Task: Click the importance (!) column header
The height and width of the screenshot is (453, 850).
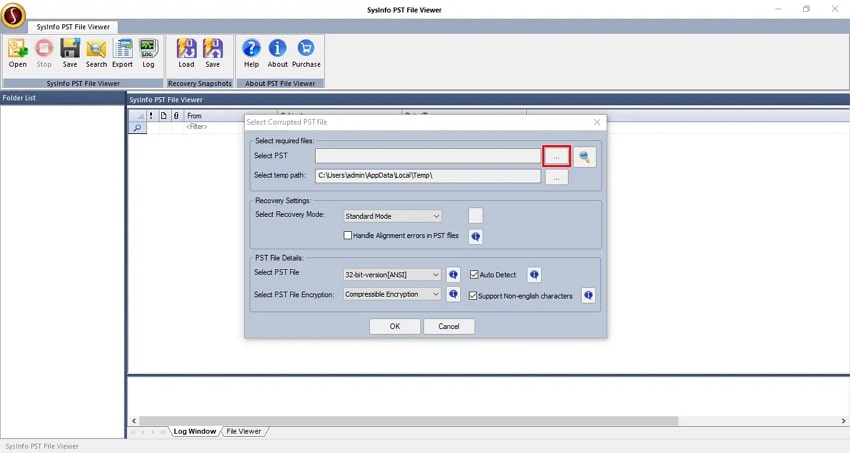Action: (151, 115)
